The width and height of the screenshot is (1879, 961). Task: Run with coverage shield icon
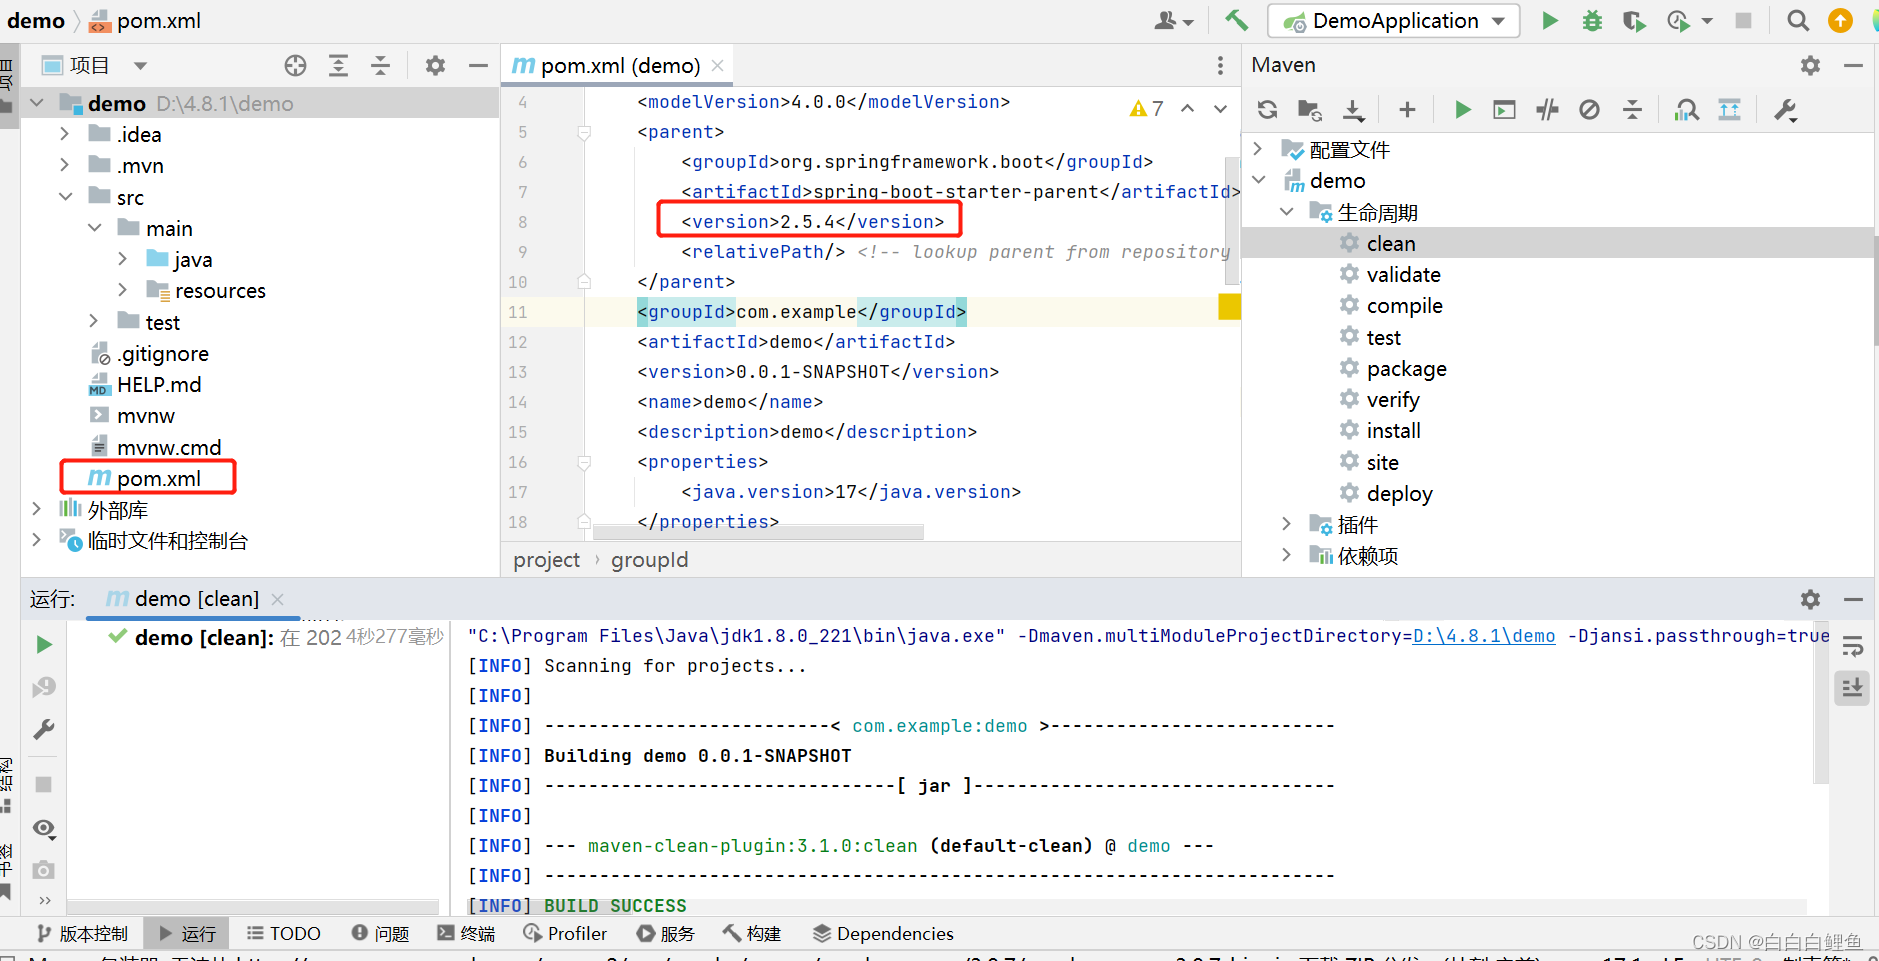click(1634, 20)
